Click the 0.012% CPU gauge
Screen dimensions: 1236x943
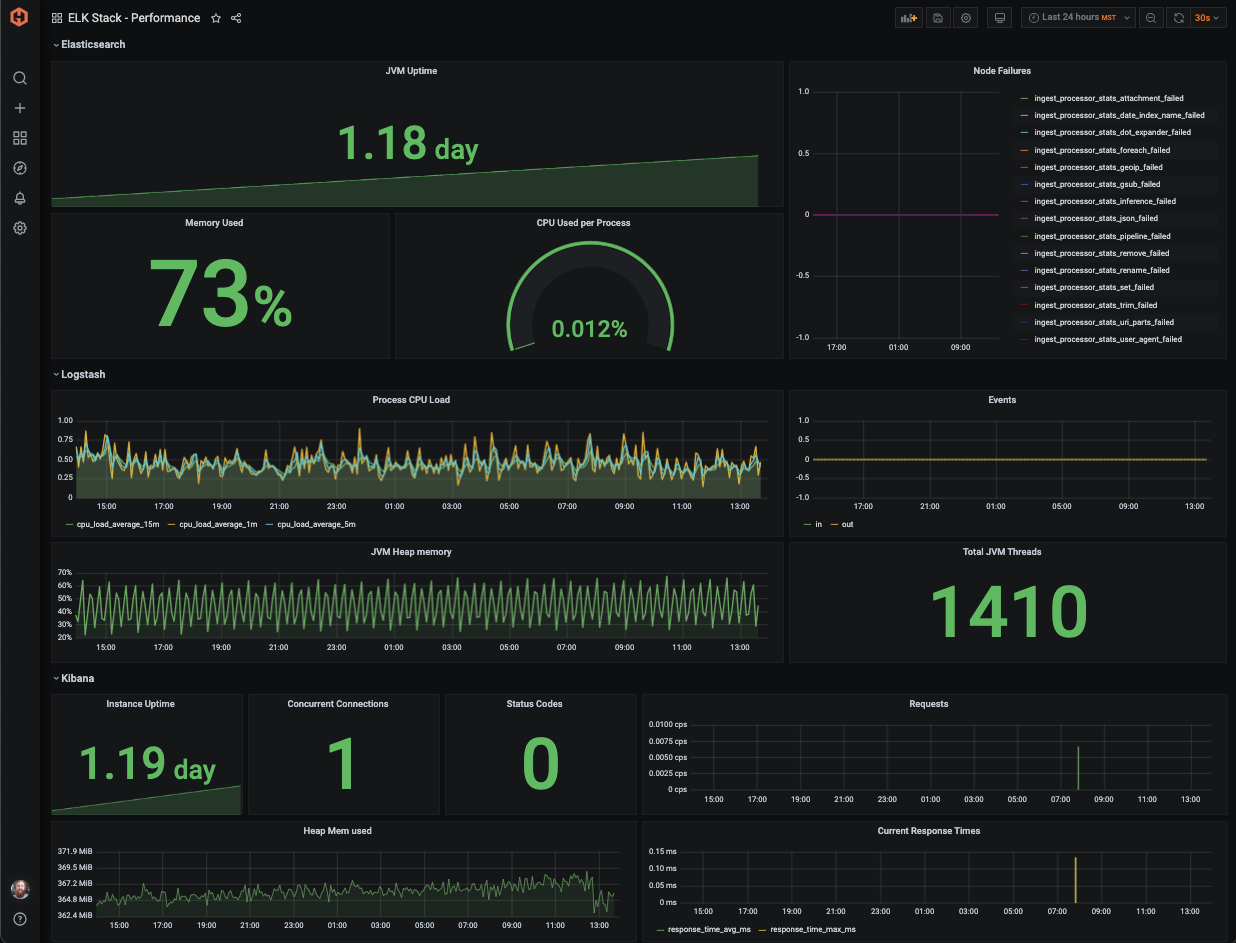point(589,329)
